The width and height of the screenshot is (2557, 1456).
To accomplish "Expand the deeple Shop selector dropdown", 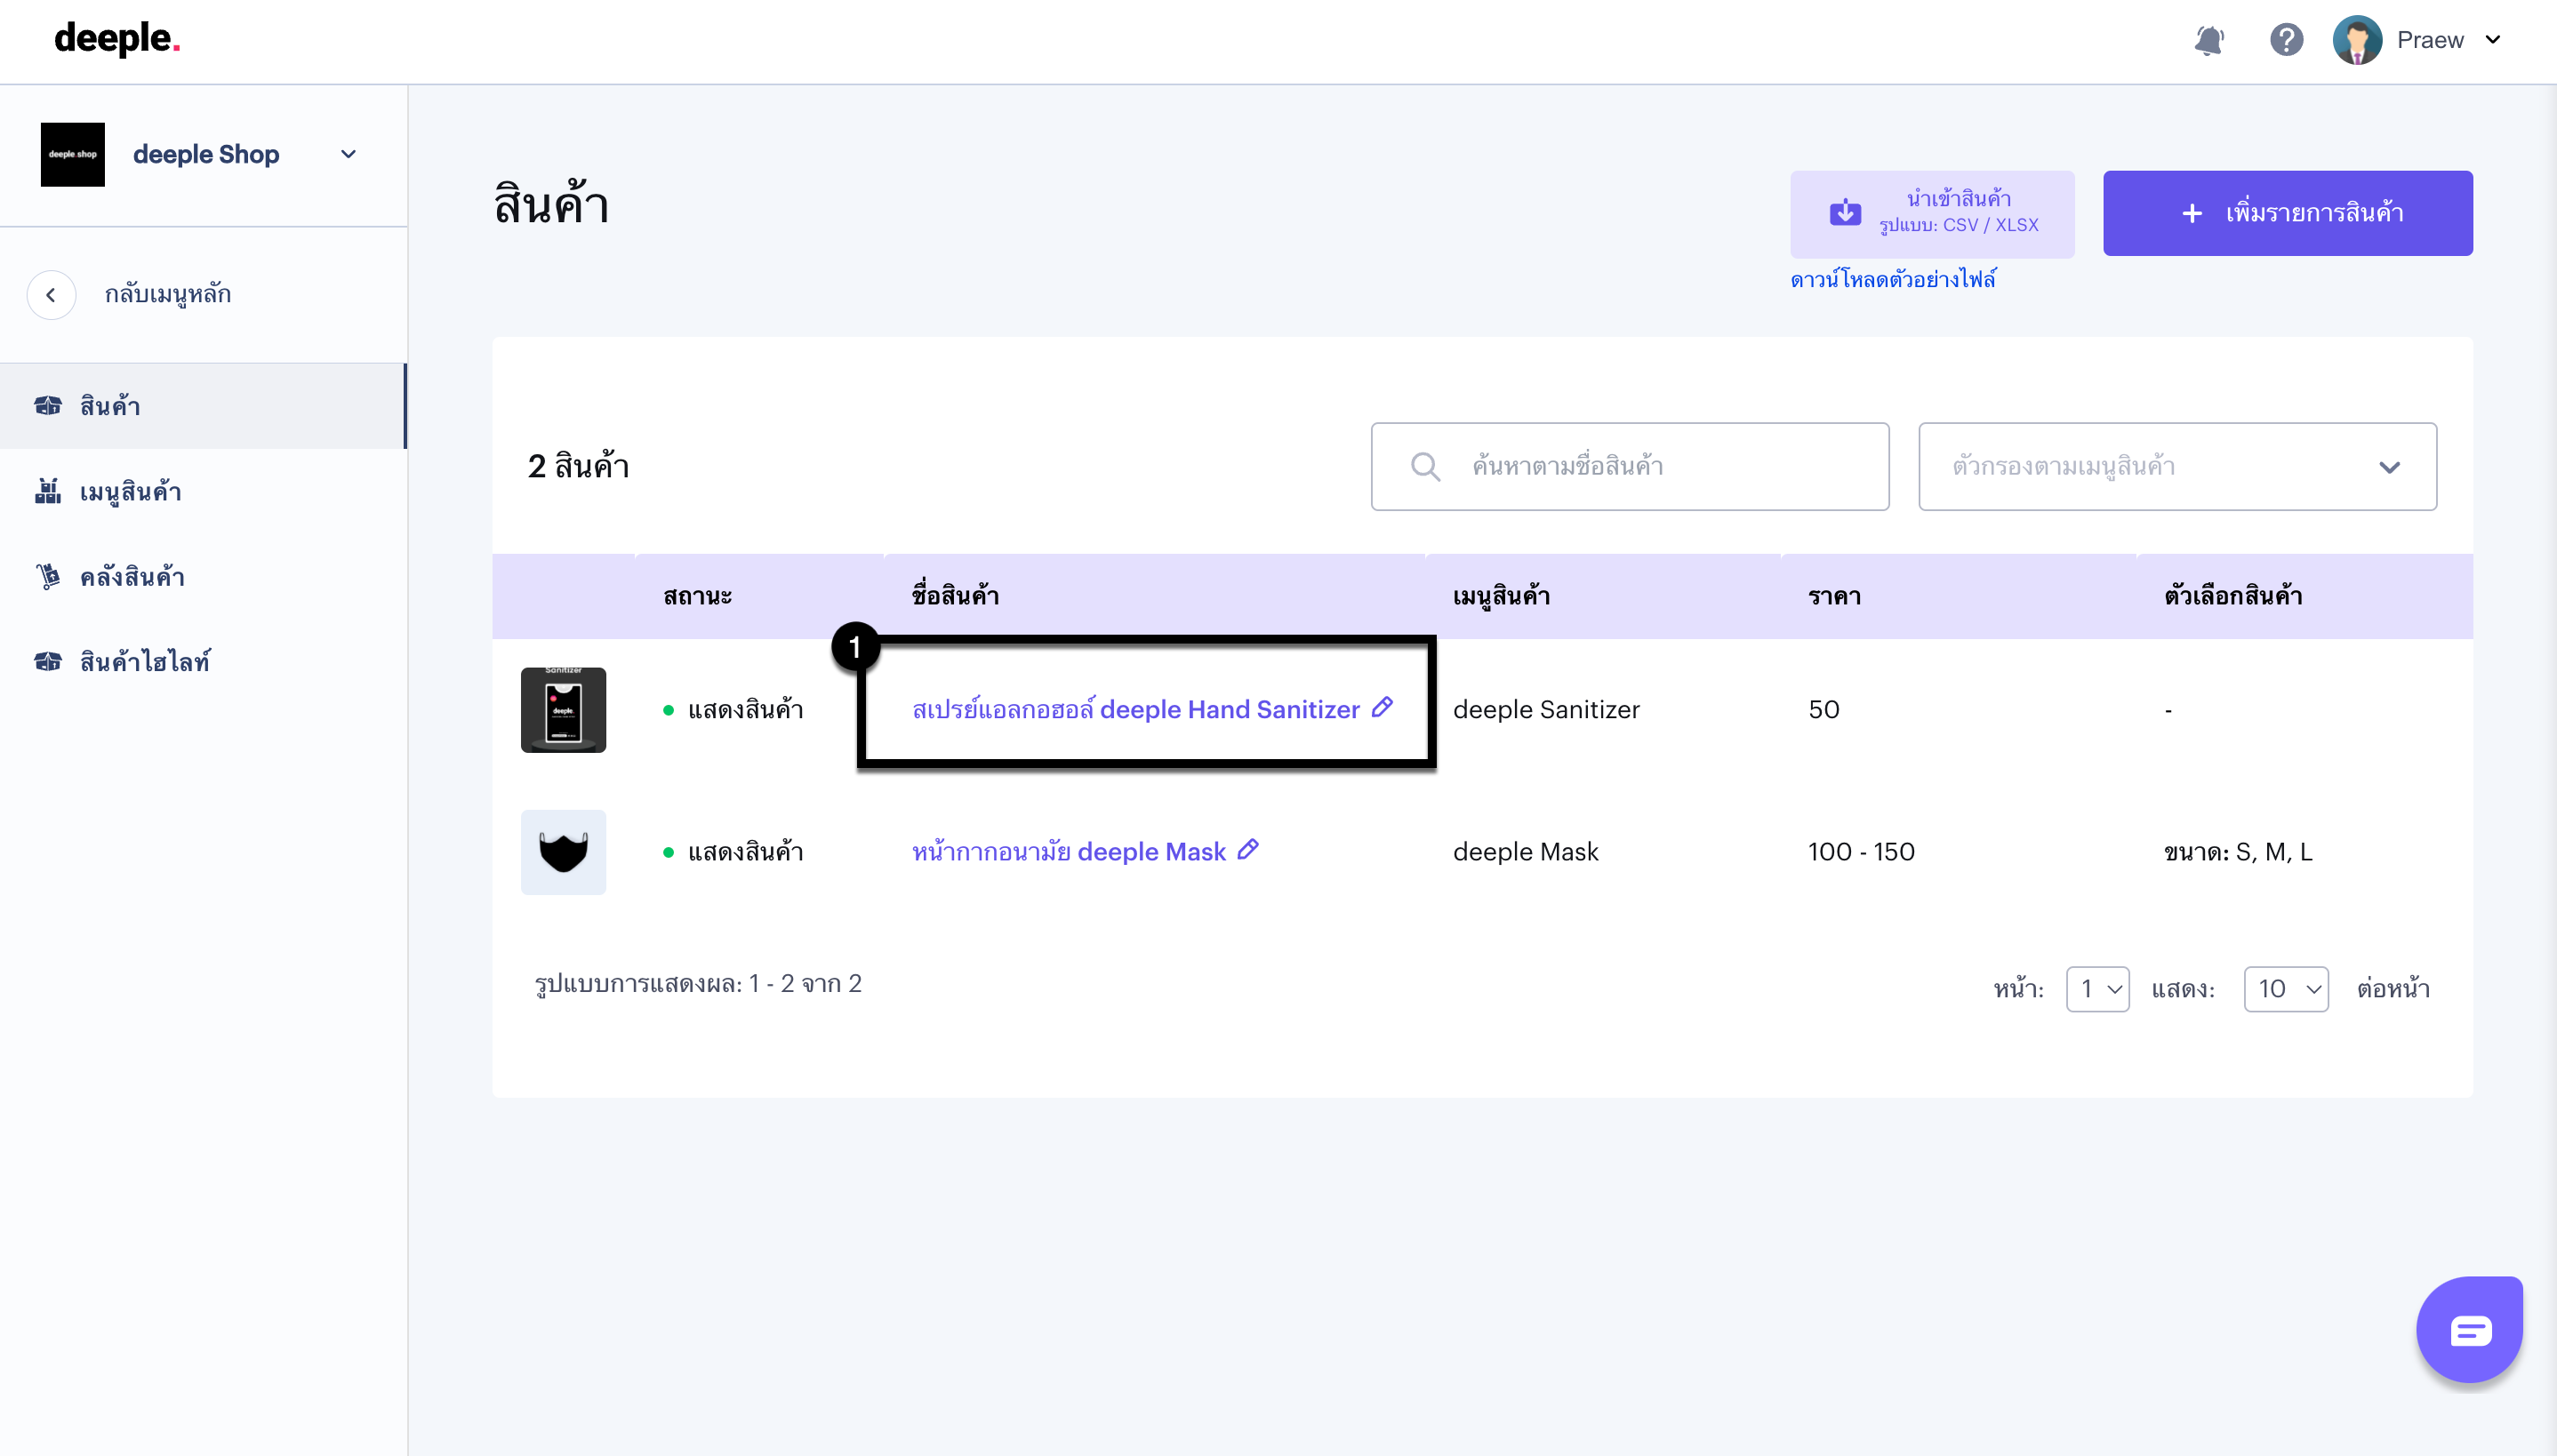I will (348, 154).
